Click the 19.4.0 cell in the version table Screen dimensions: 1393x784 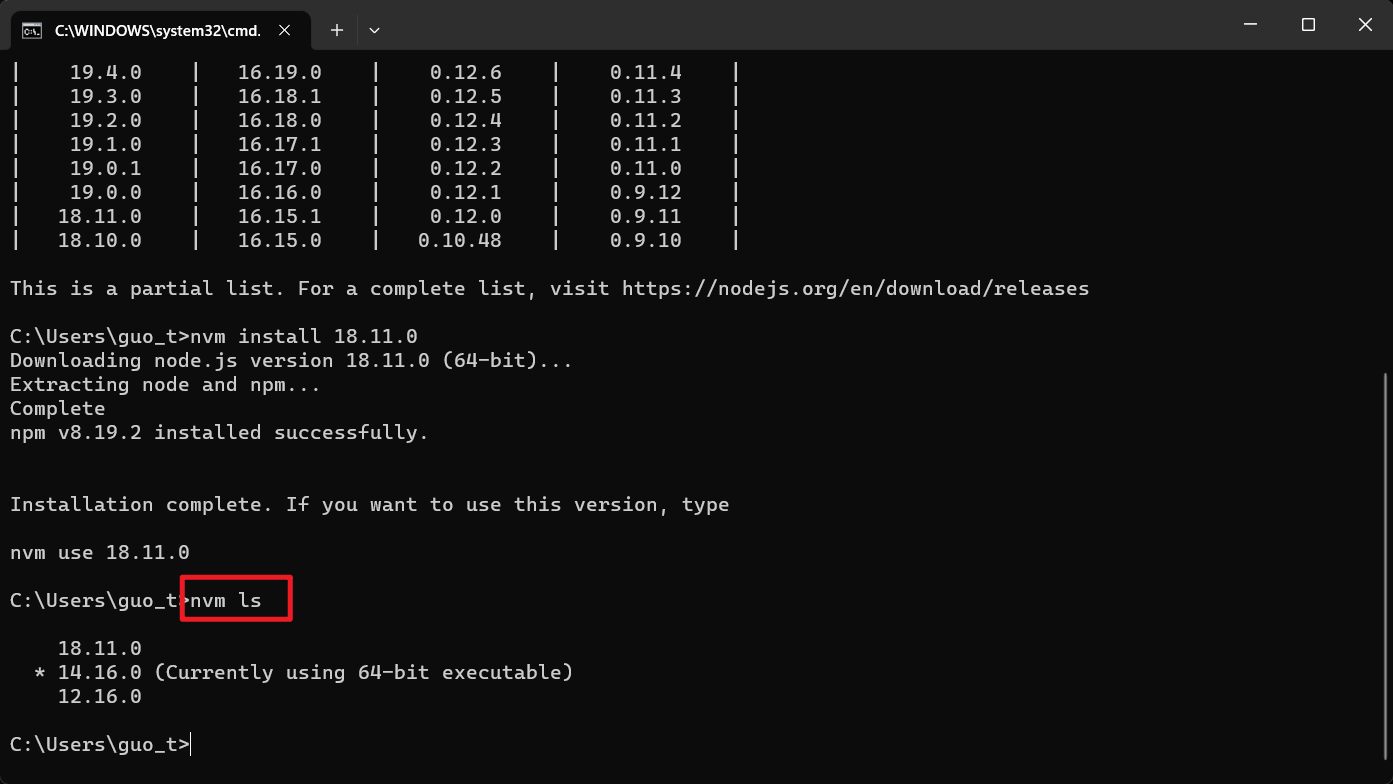pos(105,73)
